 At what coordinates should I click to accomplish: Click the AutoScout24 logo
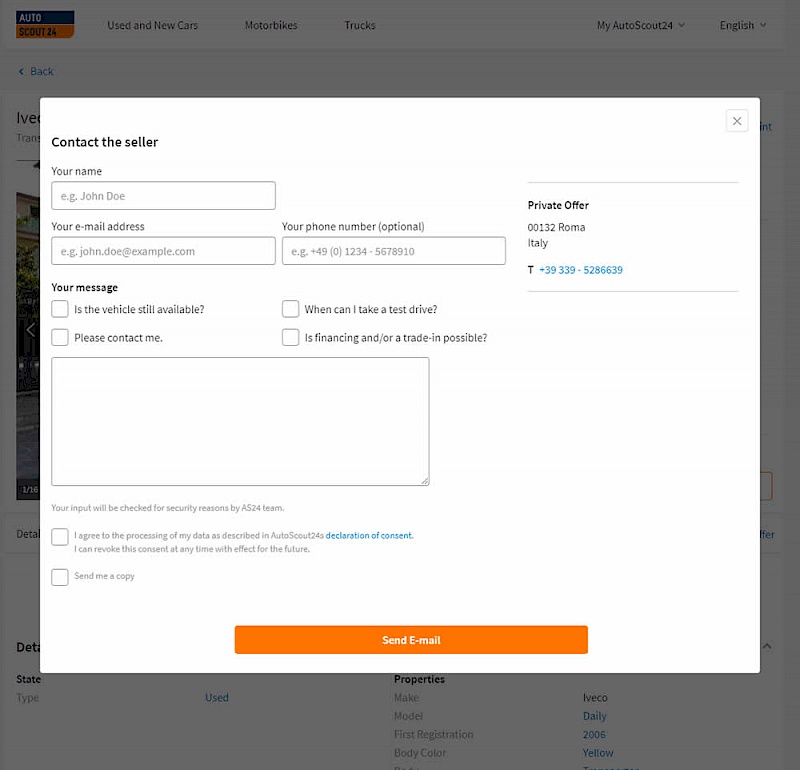click(x=45, y=25)
